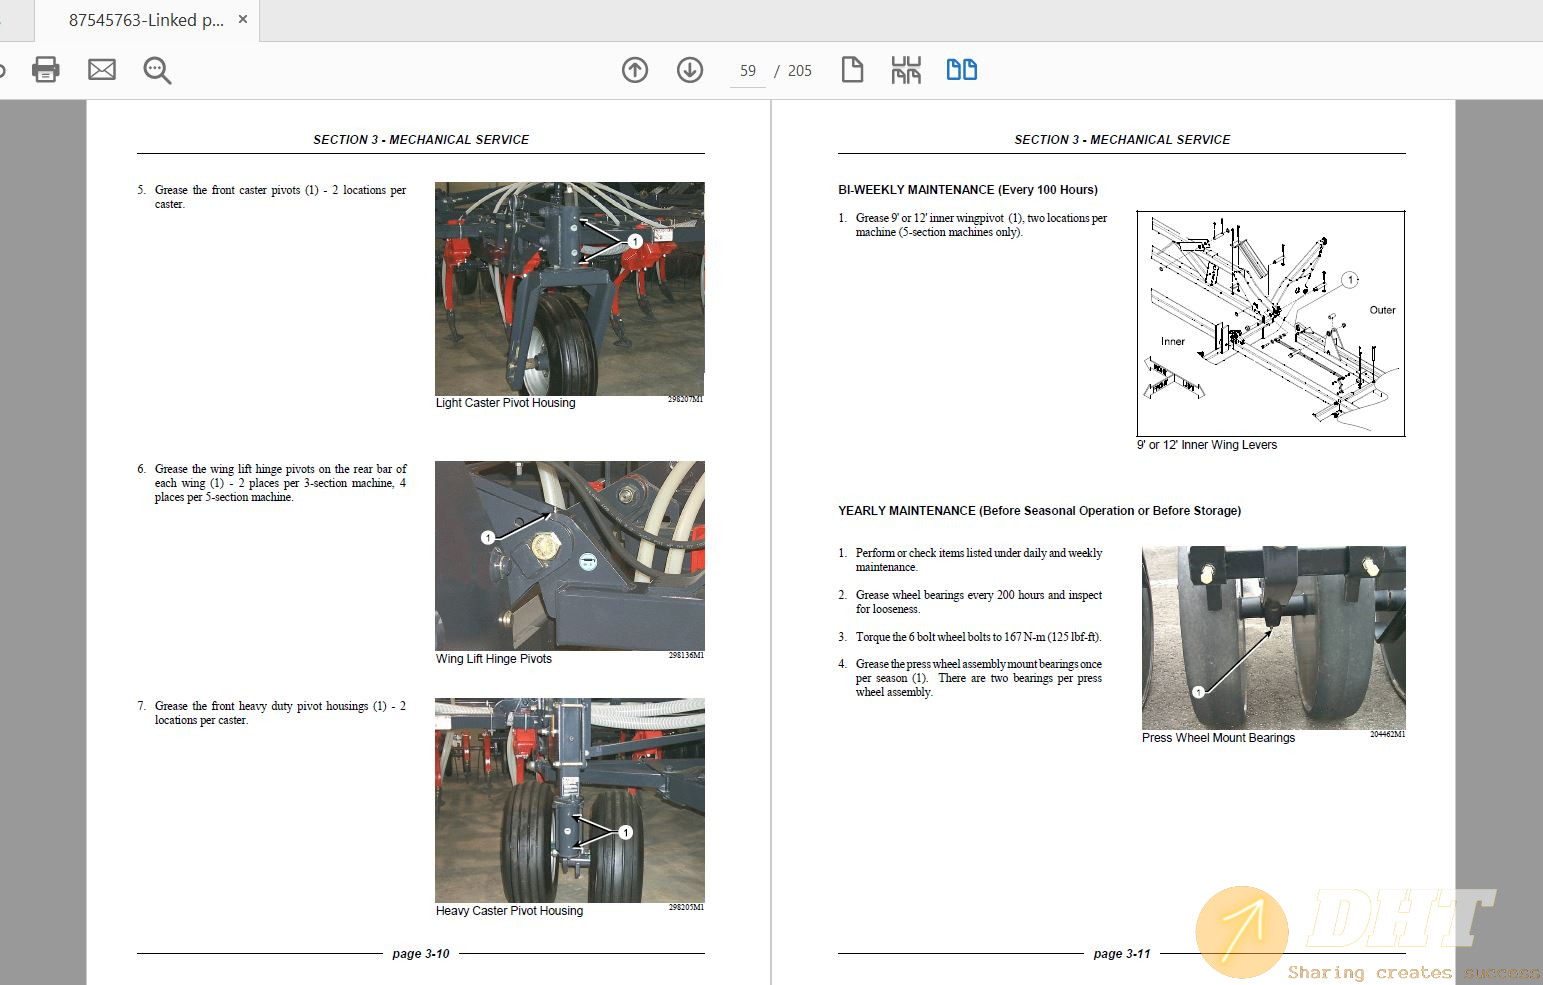
Task: Click the Press Wheel Mount Bearings image
Action: pyautogui.click(x=1272, y=637)
